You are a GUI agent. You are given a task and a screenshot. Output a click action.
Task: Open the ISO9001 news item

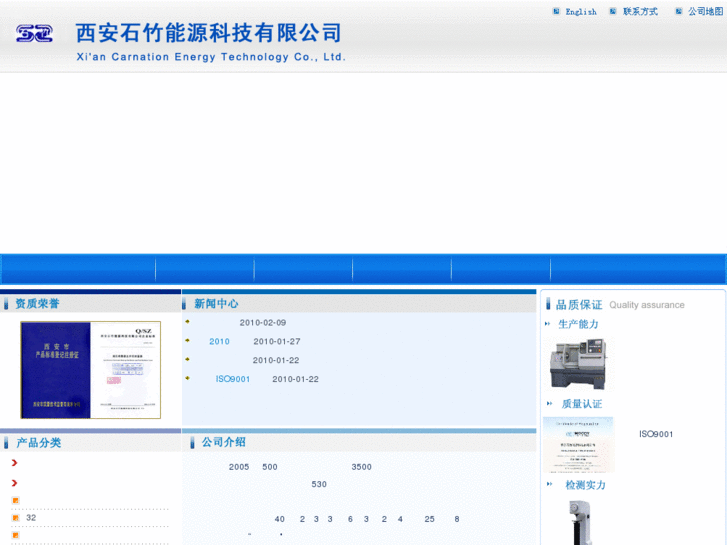click(233, 379)
